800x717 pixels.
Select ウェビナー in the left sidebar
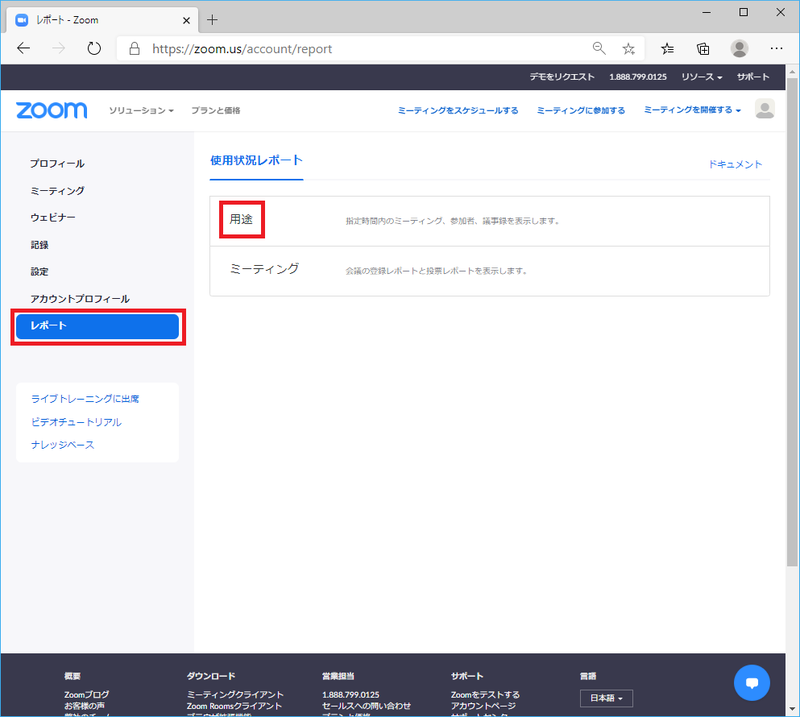pyautogui.click(x=53, y=218)
